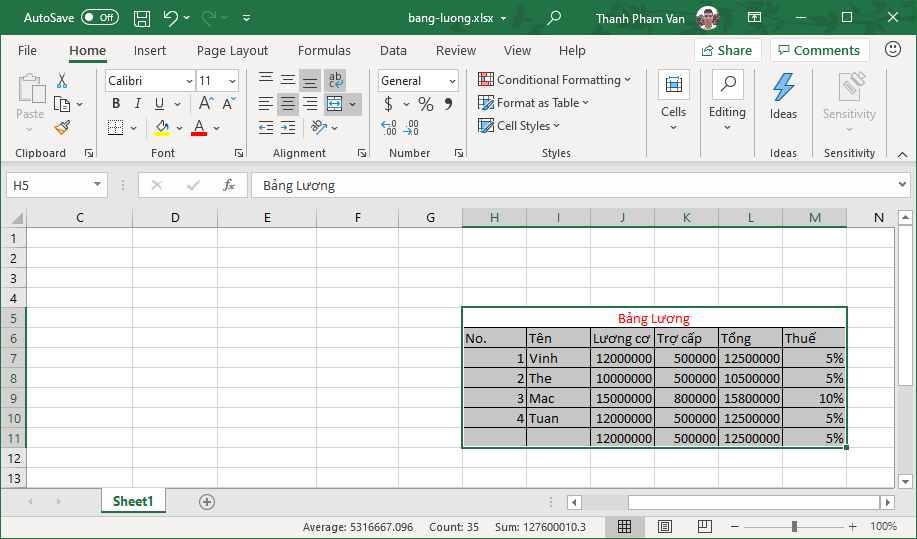This screenshot has width=917, height=539.
Task: Click the Orientation text rotation icon
Action: click(319, 127)
